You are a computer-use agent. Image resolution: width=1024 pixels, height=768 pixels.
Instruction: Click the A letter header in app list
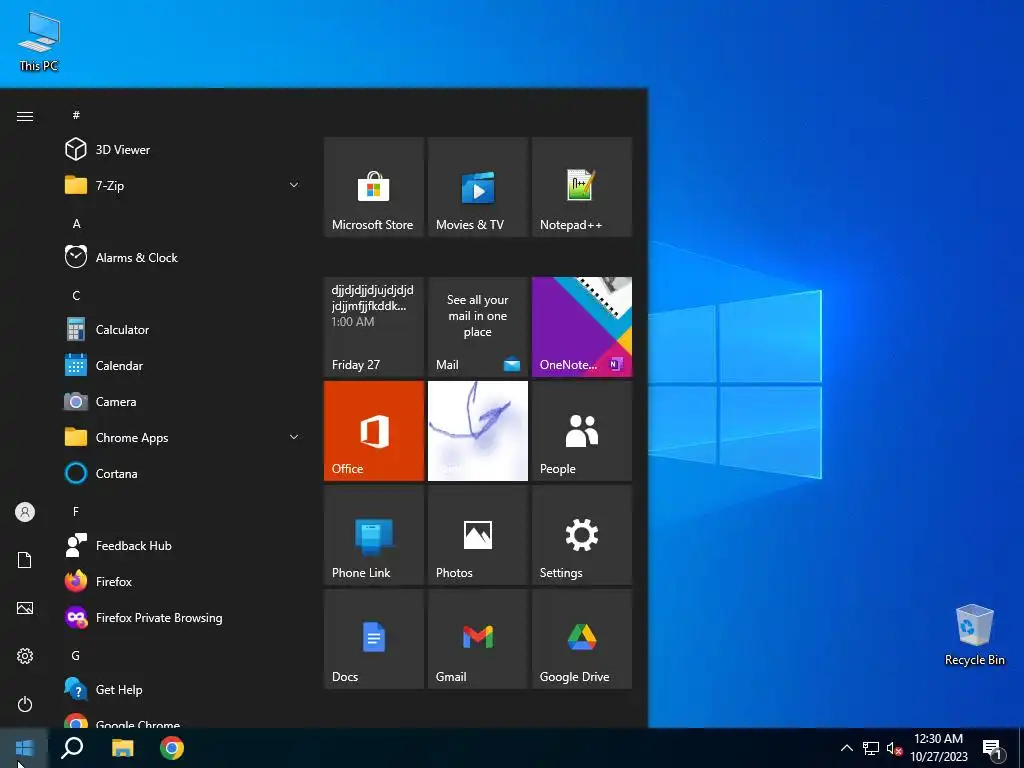pyautogui.click(x=76, y=223)
